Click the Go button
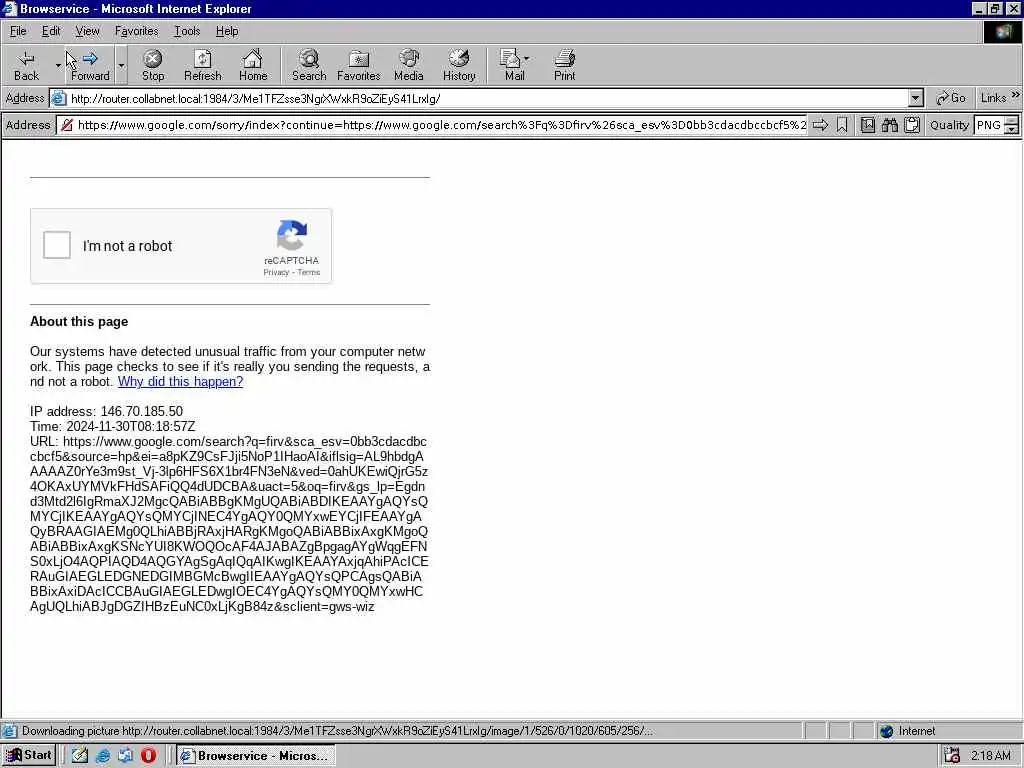The height and width of the screenshot is (768, 1024). (950, 98)
